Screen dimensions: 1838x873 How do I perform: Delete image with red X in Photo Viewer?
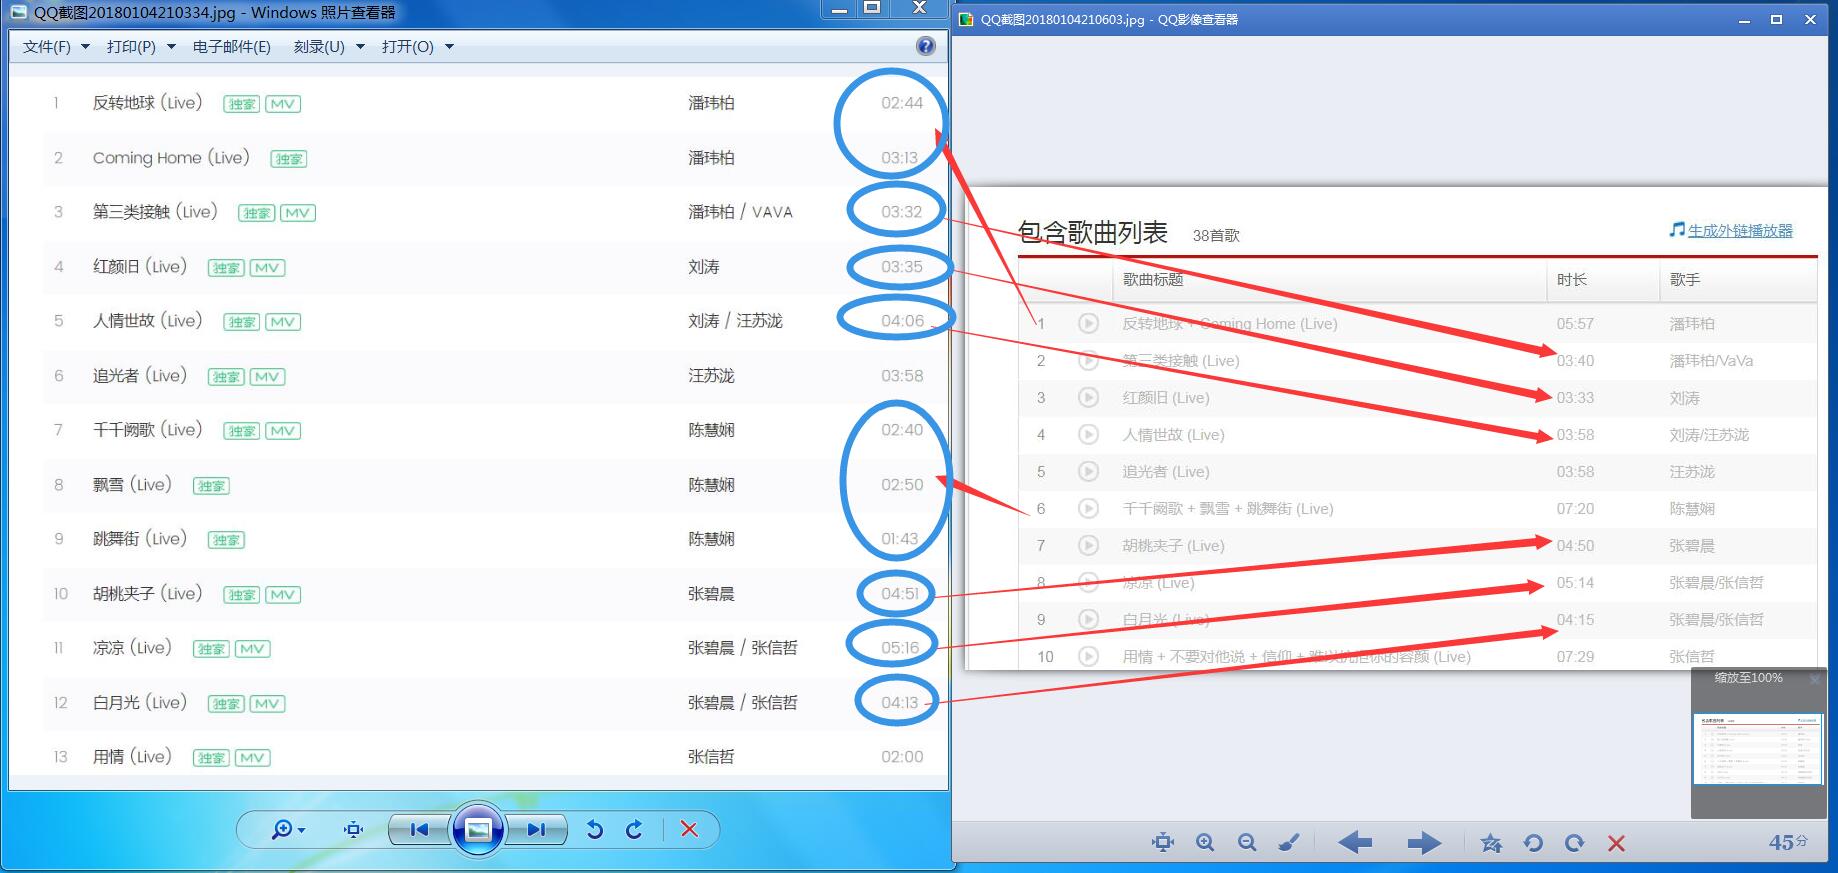(689, 829)
